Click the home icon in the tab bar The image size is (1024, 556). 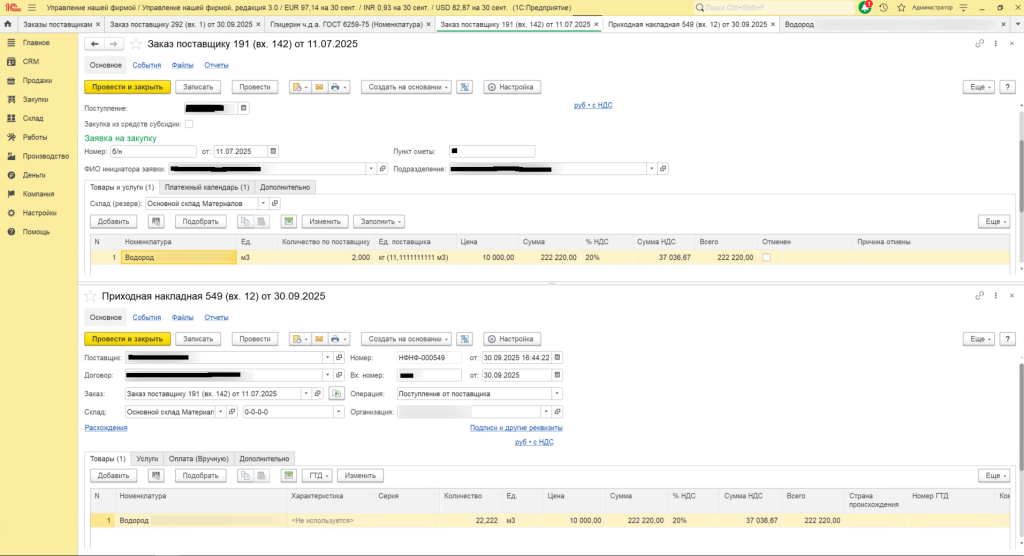point(8,23)
